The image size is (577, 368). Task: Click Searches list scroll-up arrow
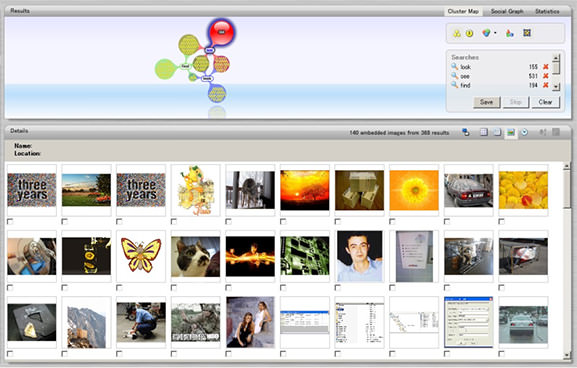[556, 57]
